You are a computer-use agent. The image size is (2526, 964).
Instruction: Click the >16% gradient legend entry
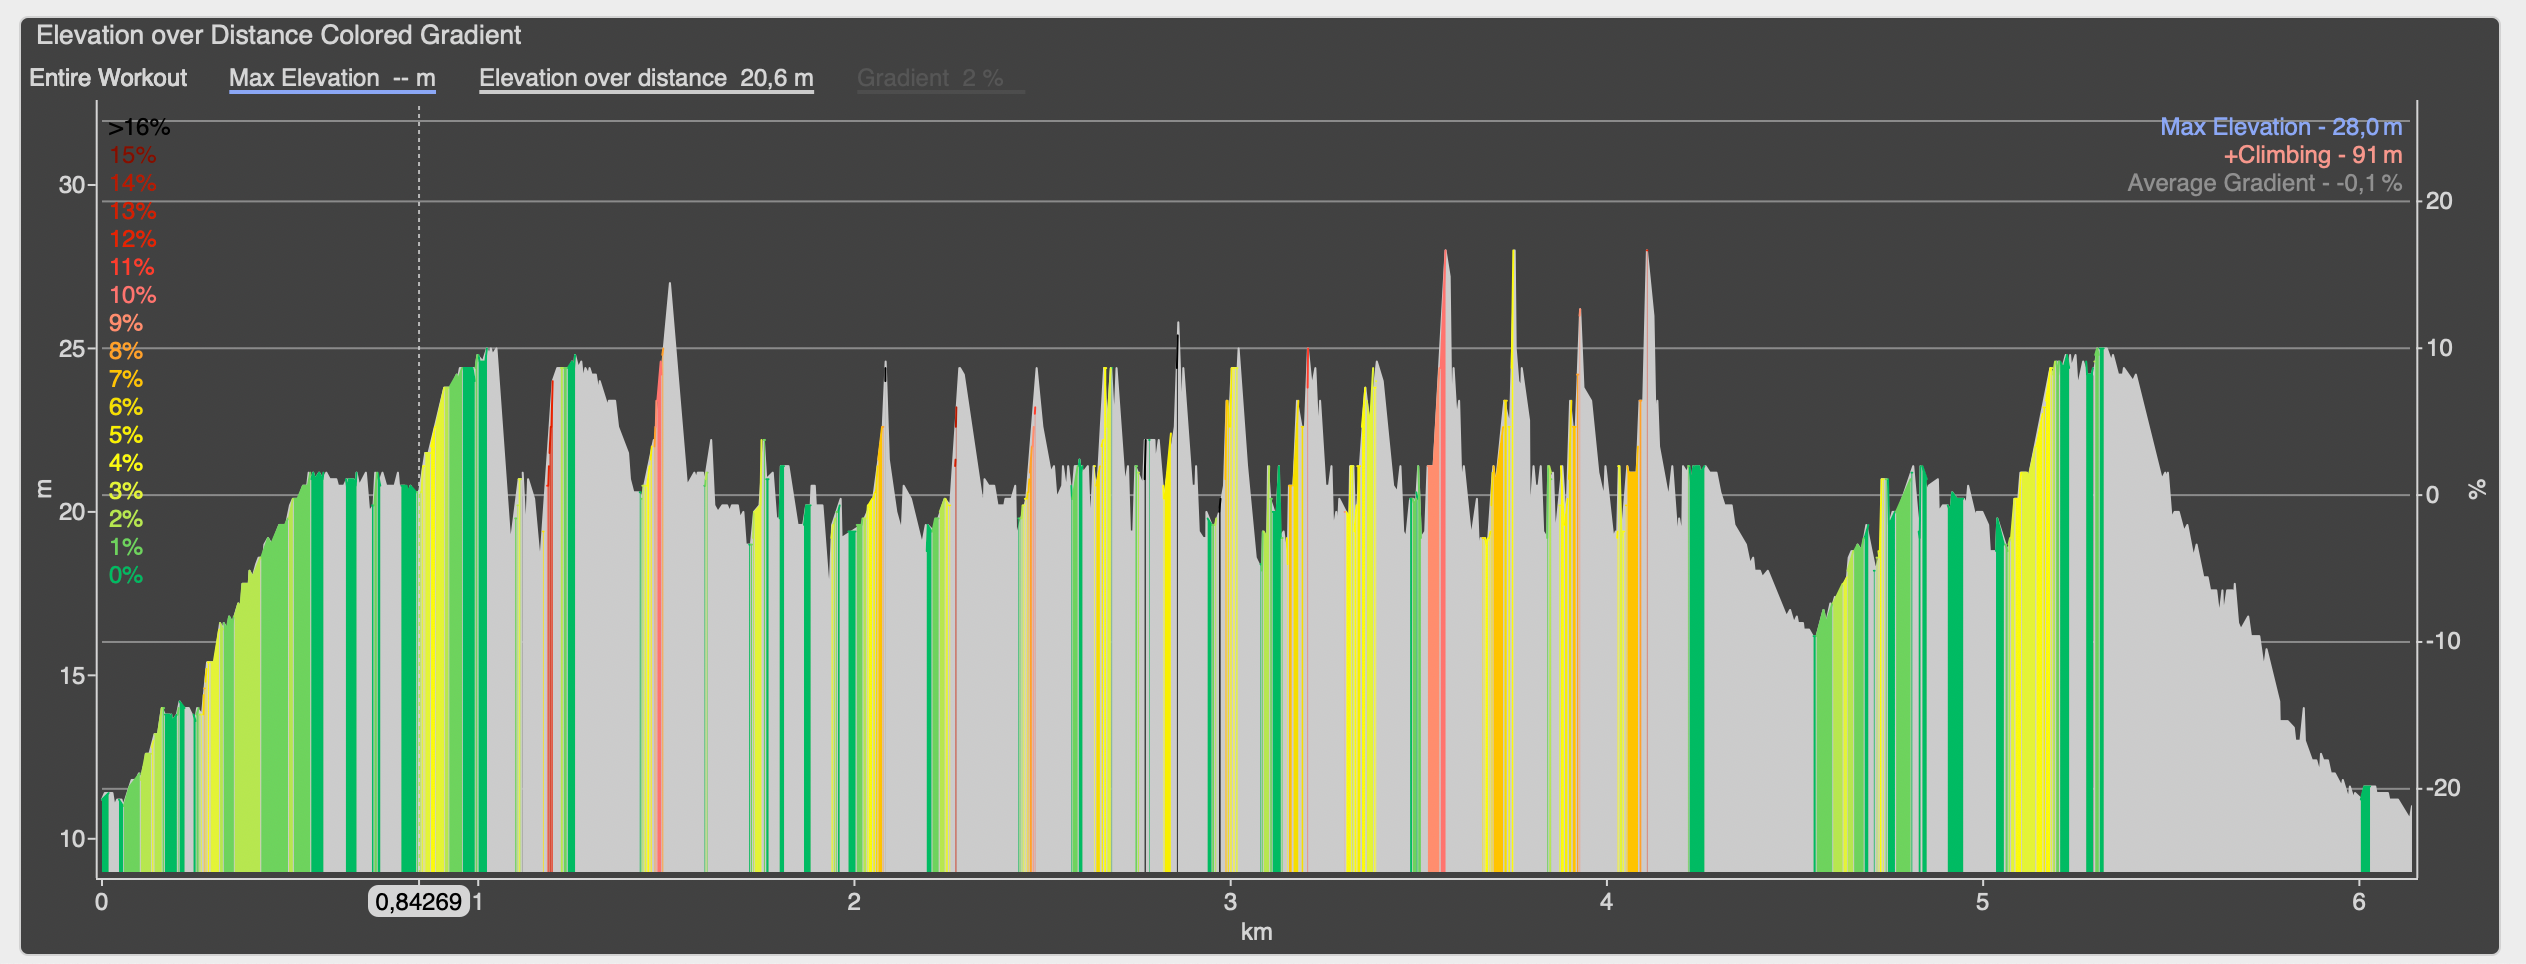pyautogui.click(x=139, y=127)
